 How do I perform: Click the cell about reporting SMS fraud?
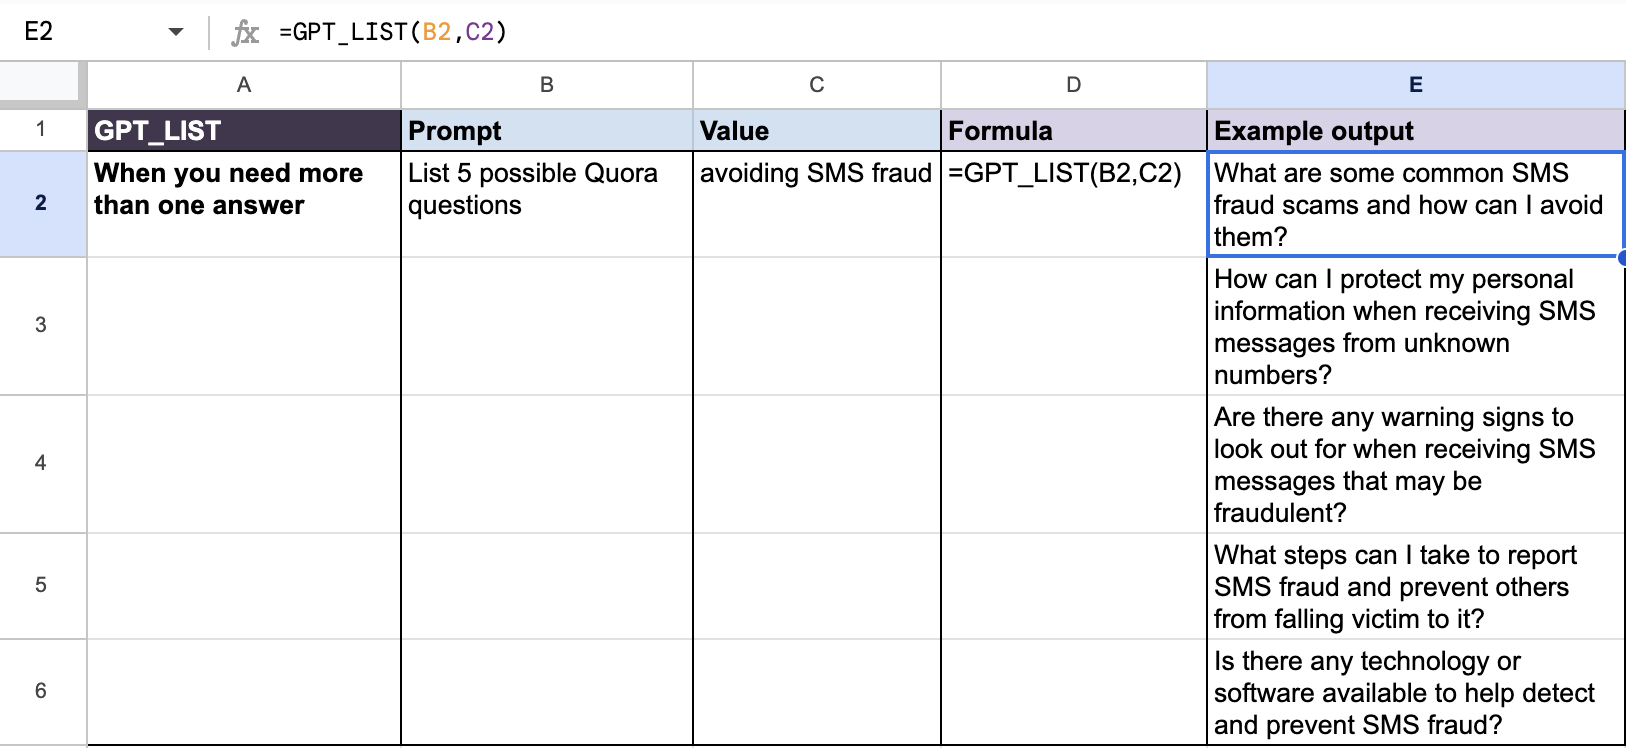click(1415, 586)
